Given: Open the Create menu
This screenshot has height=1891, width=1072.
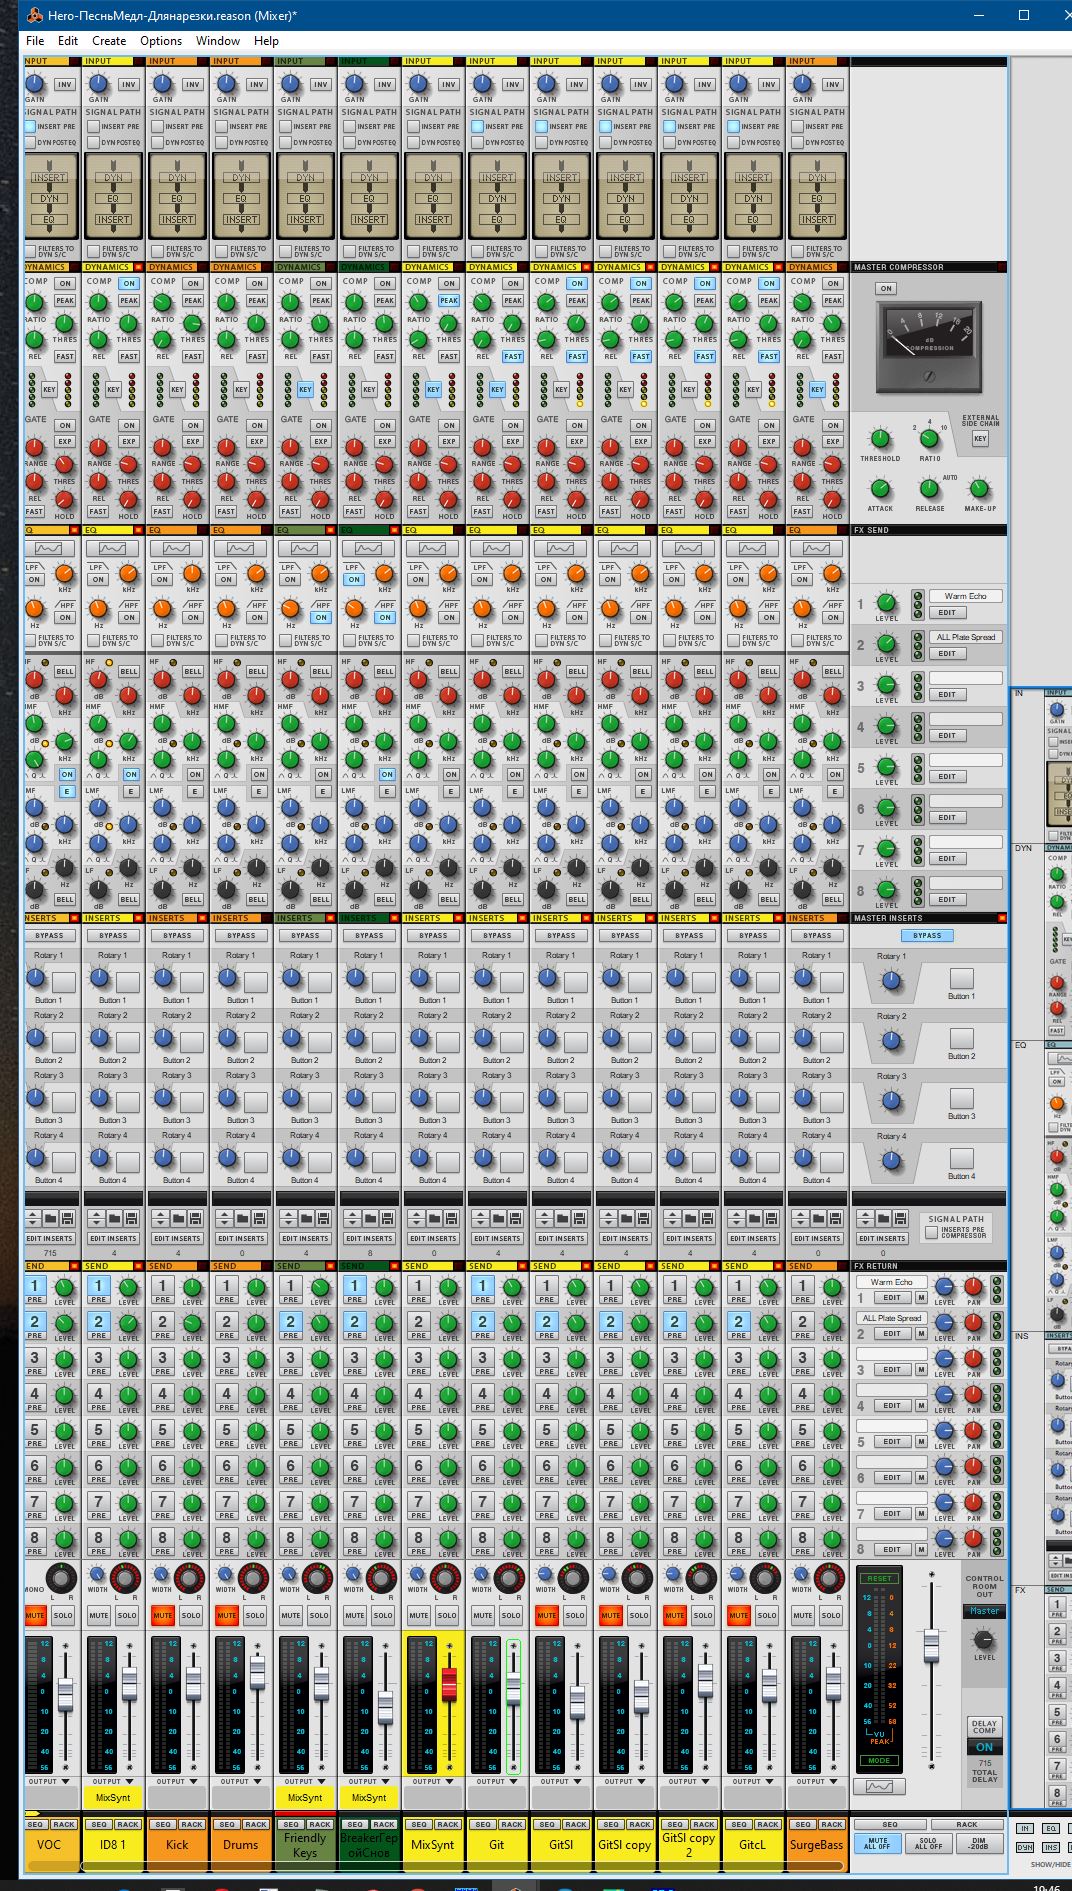Looking at the screenshot, I should pos(109,41).
